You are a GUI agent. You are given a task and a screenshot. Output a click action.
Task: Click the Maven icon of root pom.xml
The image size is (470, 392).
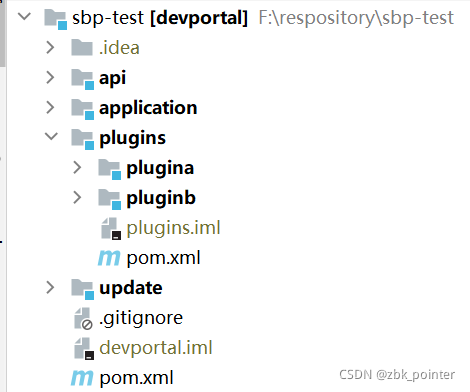pyautogui.click(x=82, y=378)
